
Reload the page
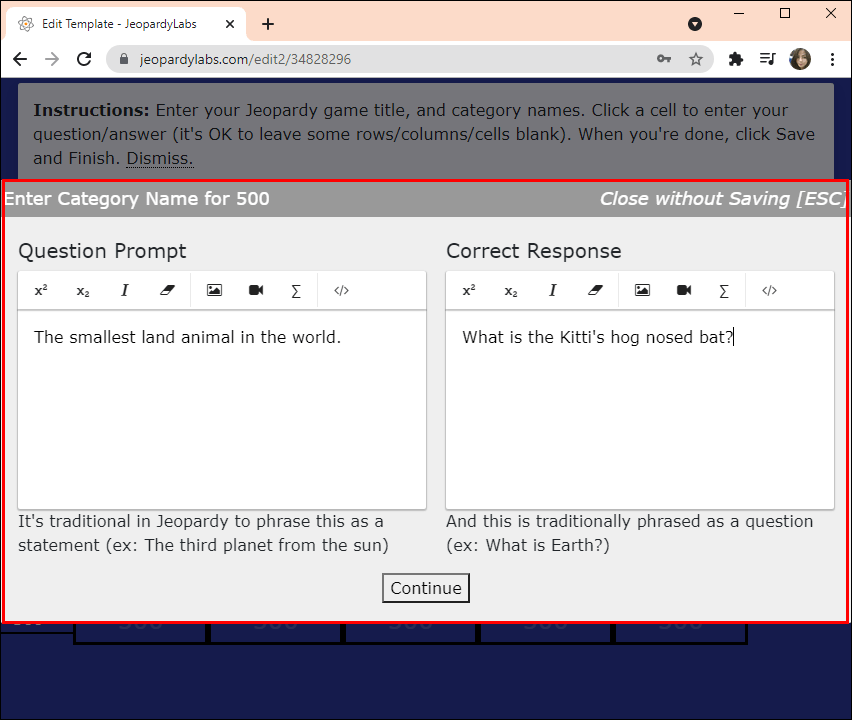pyautogui.click(x=84, y=59)
